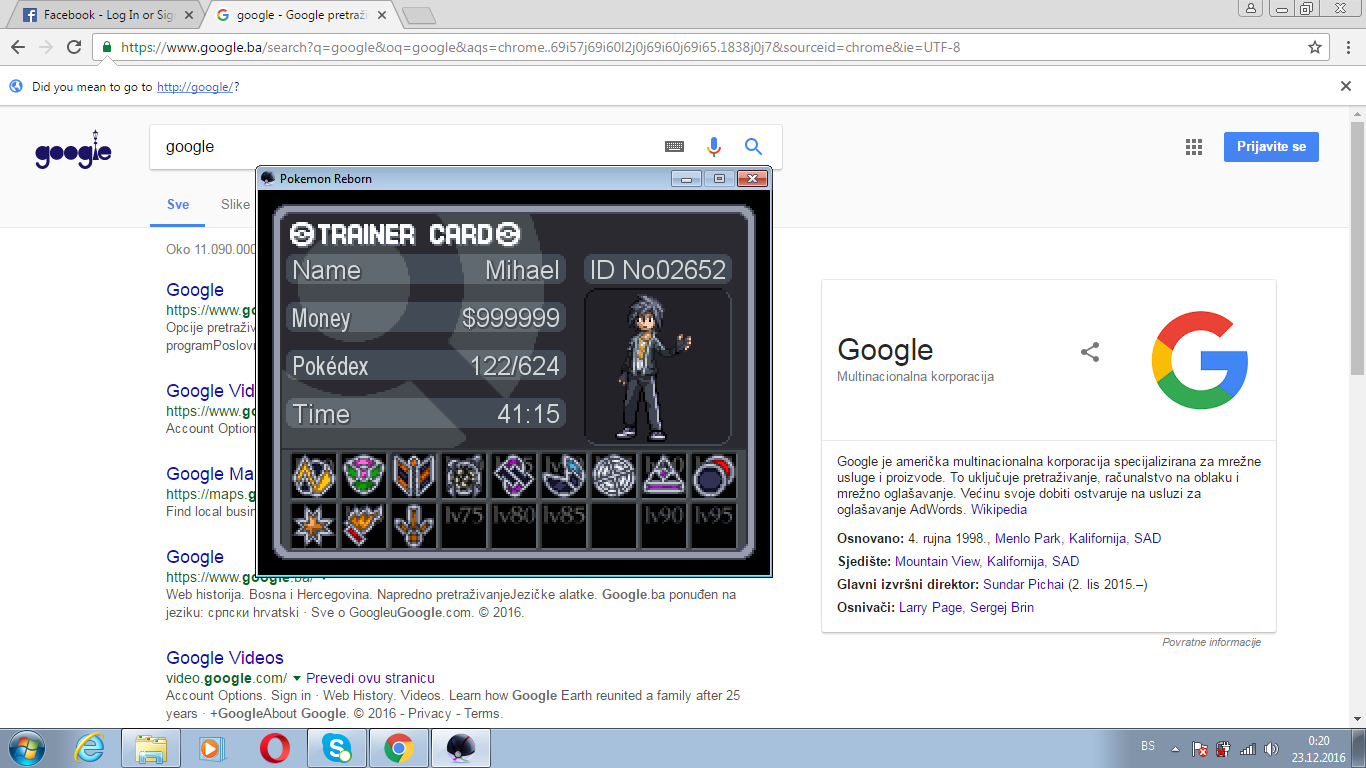Dismiss the 'Did you mean' infobar
This screenshot has height=768, width=1366.
(1346, 87)
